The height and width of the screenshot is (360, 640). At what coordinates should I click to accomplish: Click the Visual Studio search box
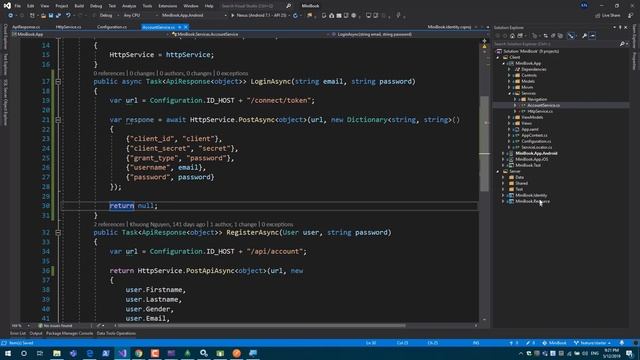(x=253, y=6)
